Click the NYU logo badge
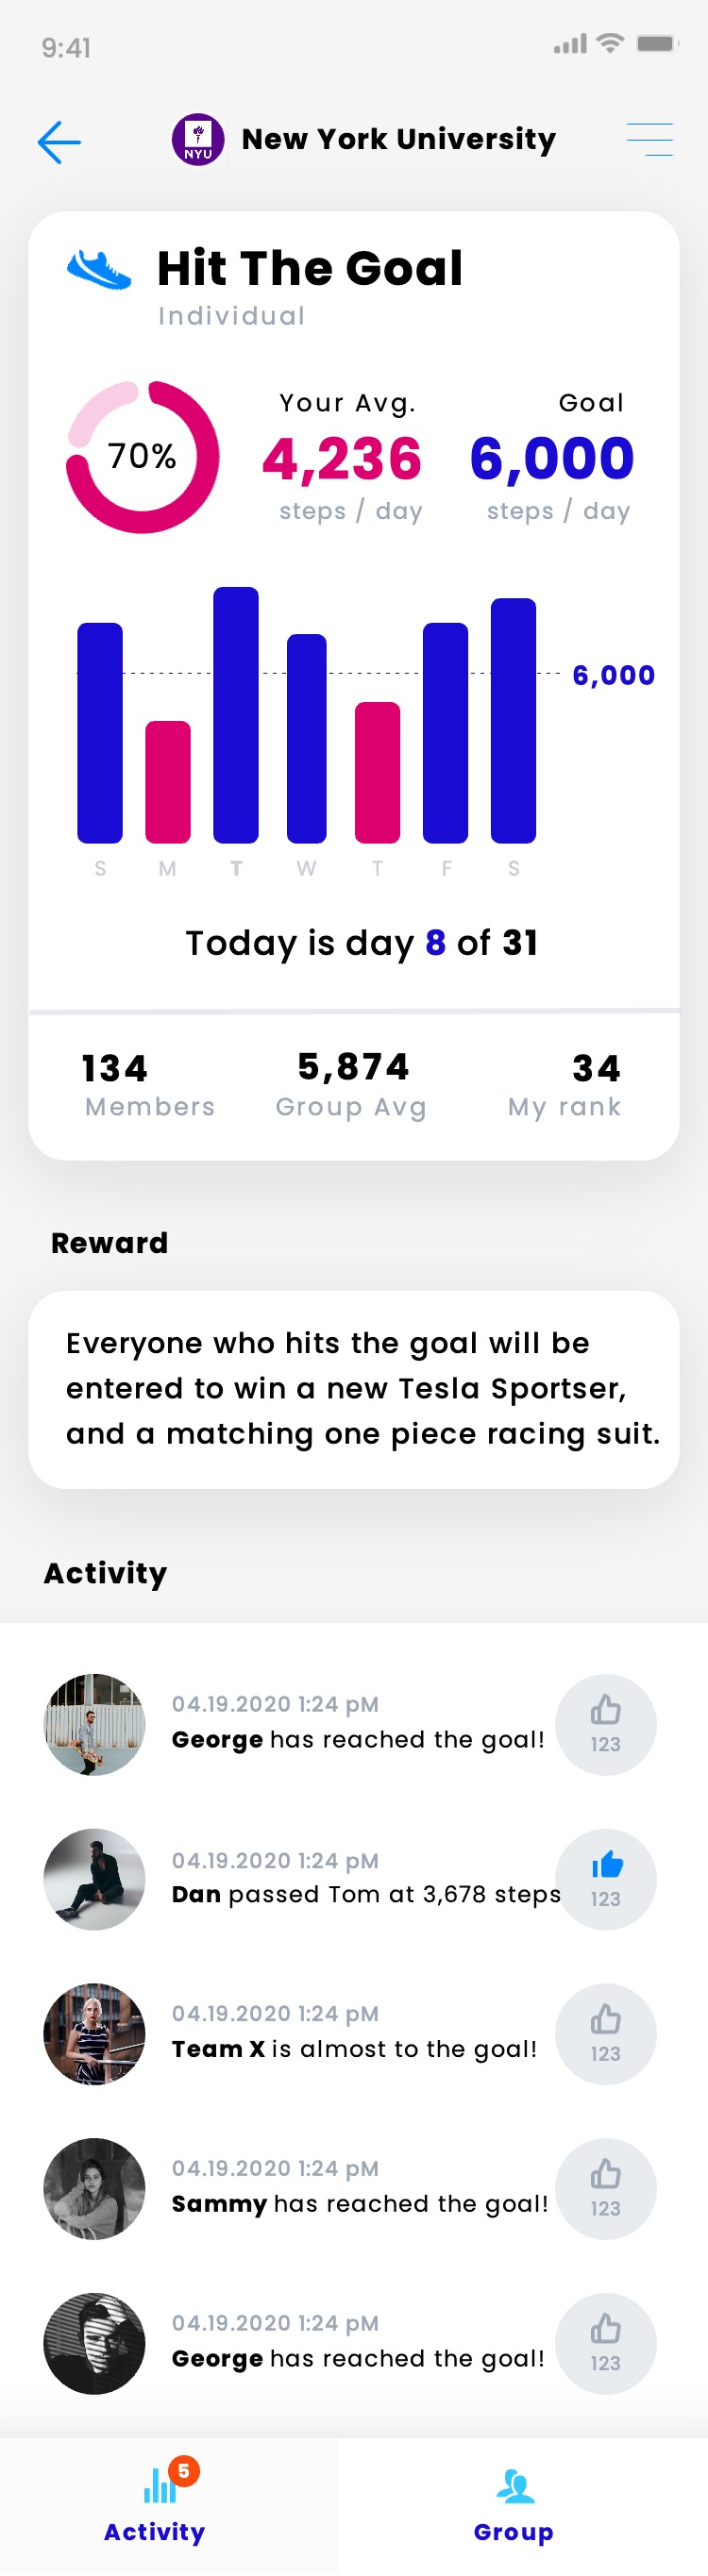 pos(198,139)
